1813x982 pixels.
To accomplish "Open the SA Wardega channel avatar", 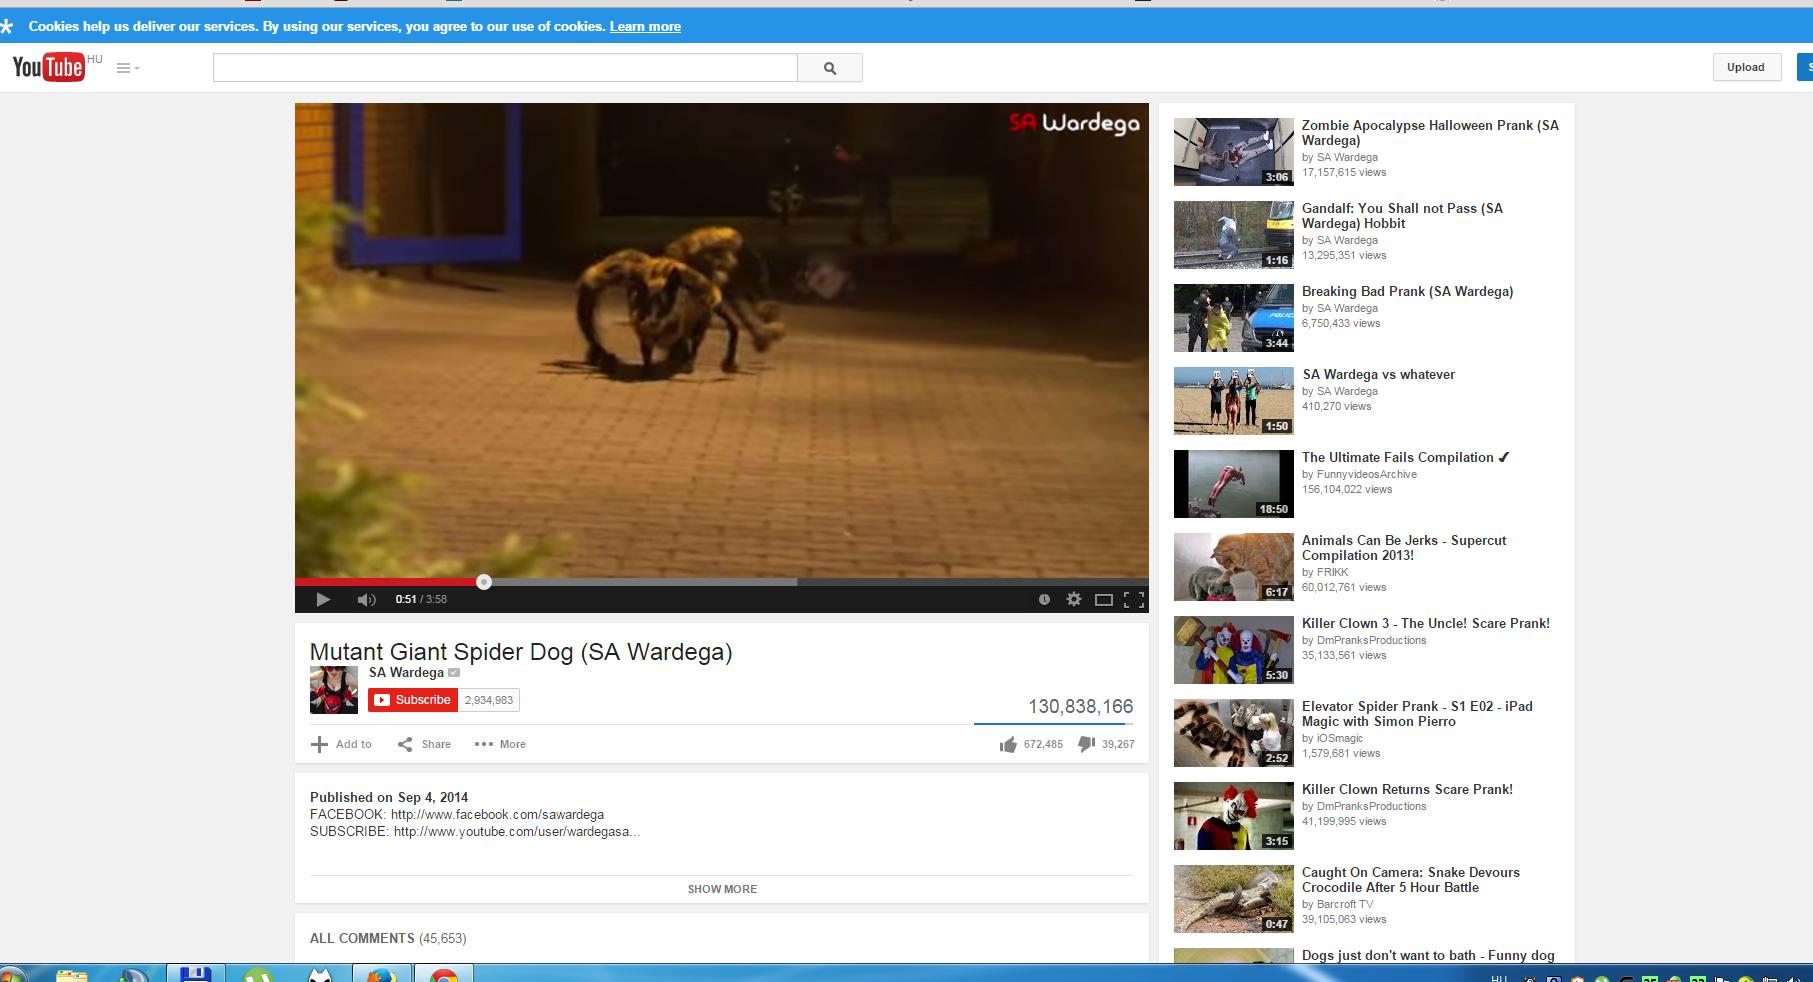I will point(334,690).
